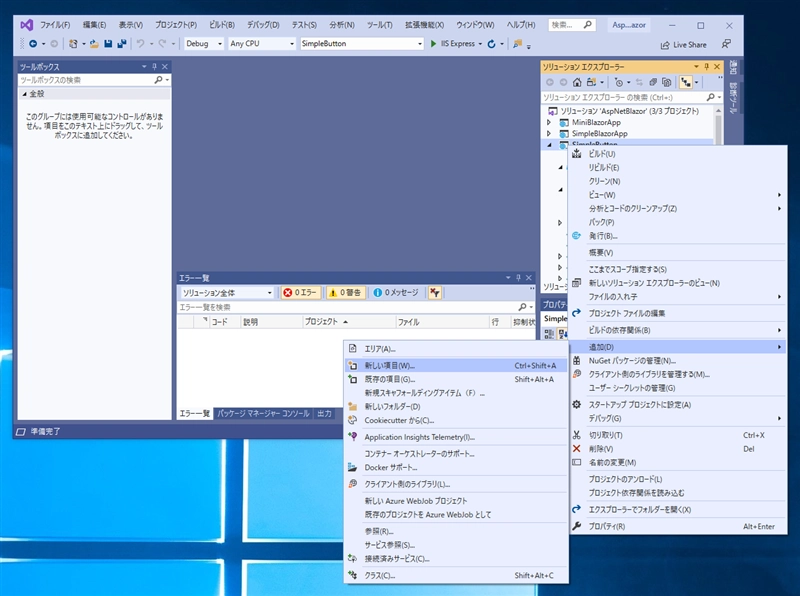The height and width of the screenshot is (596, 800).
Task: Choose Docker サポート... in submenu
Action: [456, 467]
